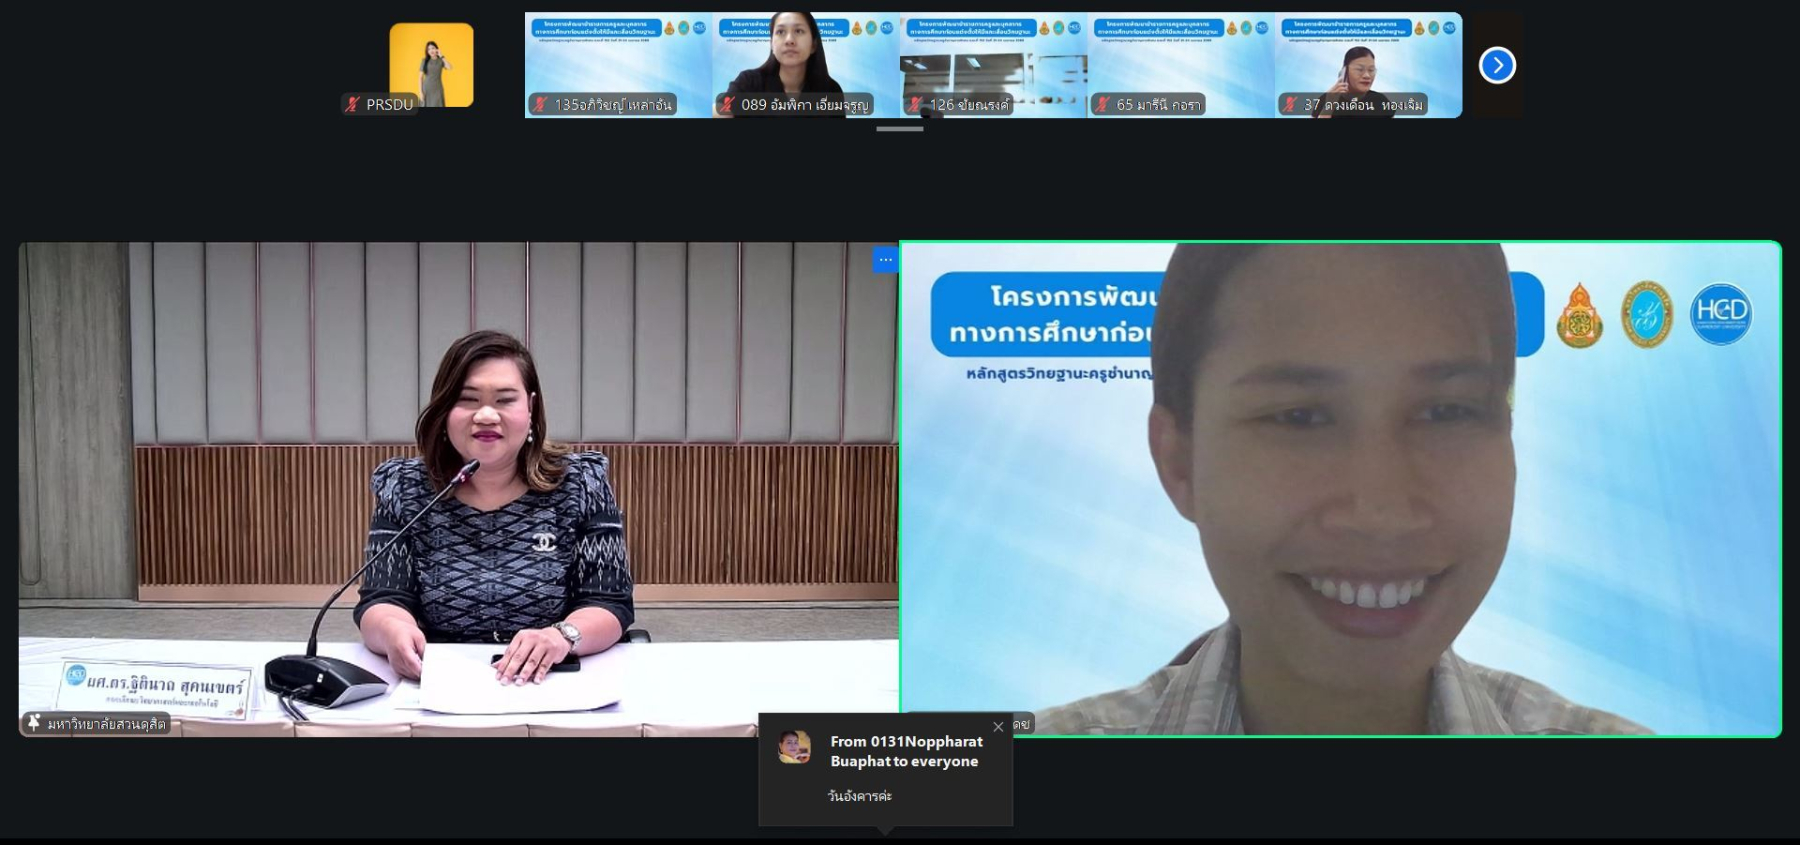The height and width of the screenshot is (845, 1800).
Task: Click the muted mic icon for participant 089
Action: [x=728, y=104]
